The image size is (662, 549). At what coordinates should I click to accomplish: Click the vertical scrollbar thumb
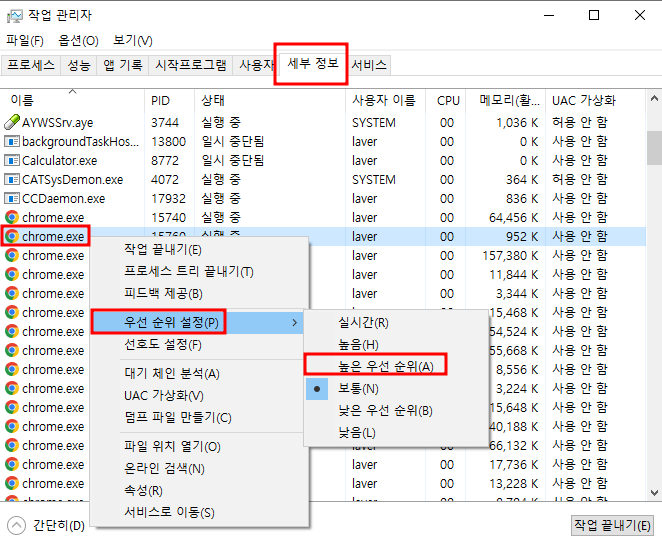click(654, 148)
